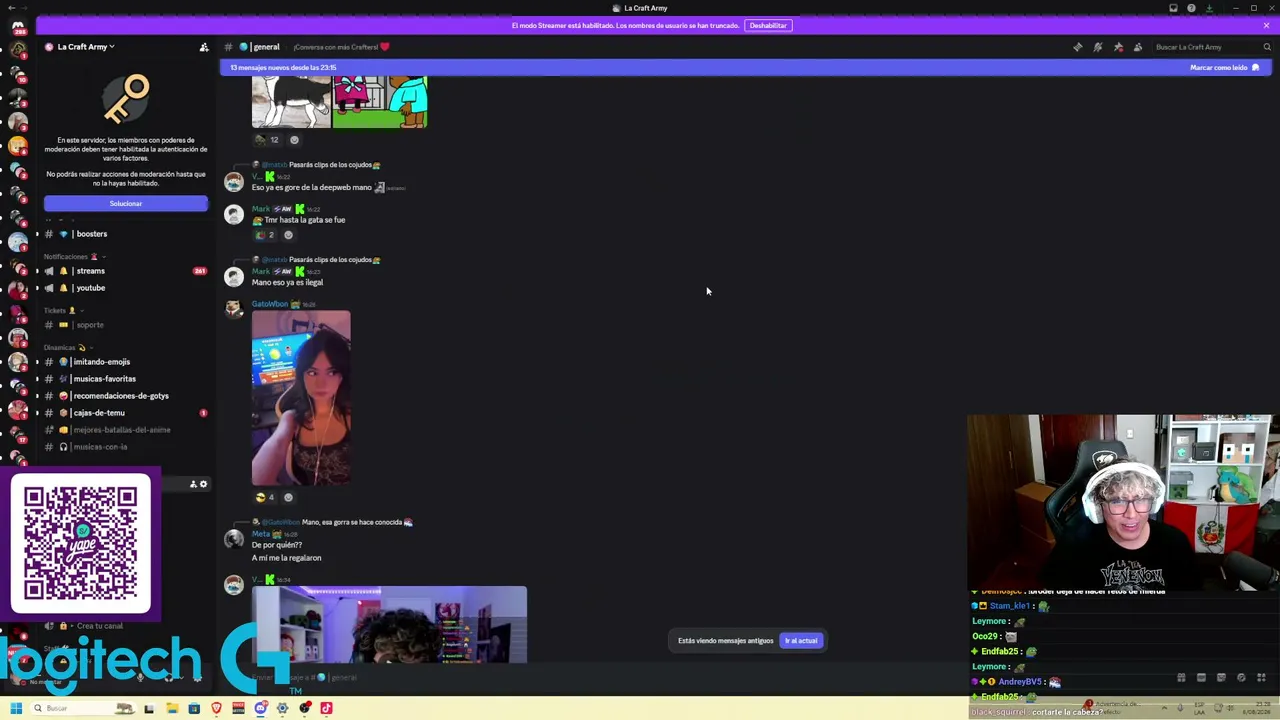This screenshot has height=720, width=1280.
Task: Toggle the reaction with count 2 on Mark's message
Action: pos(265,235)
